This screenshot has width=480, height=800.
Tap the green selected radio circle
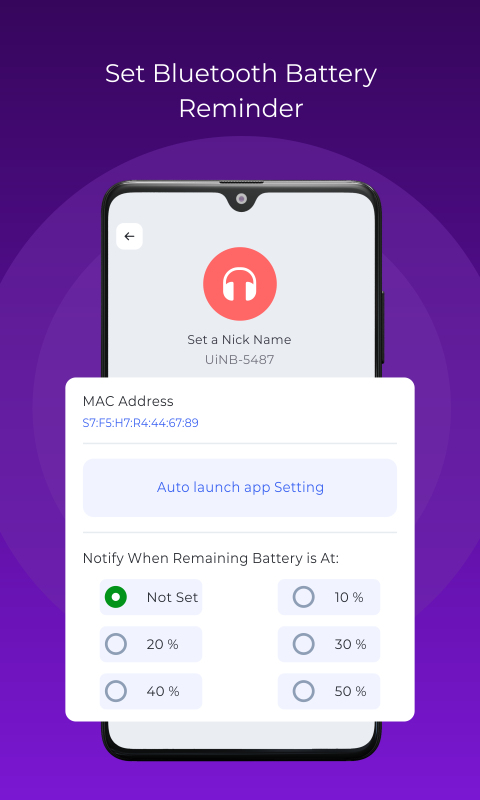coord(116,597)
